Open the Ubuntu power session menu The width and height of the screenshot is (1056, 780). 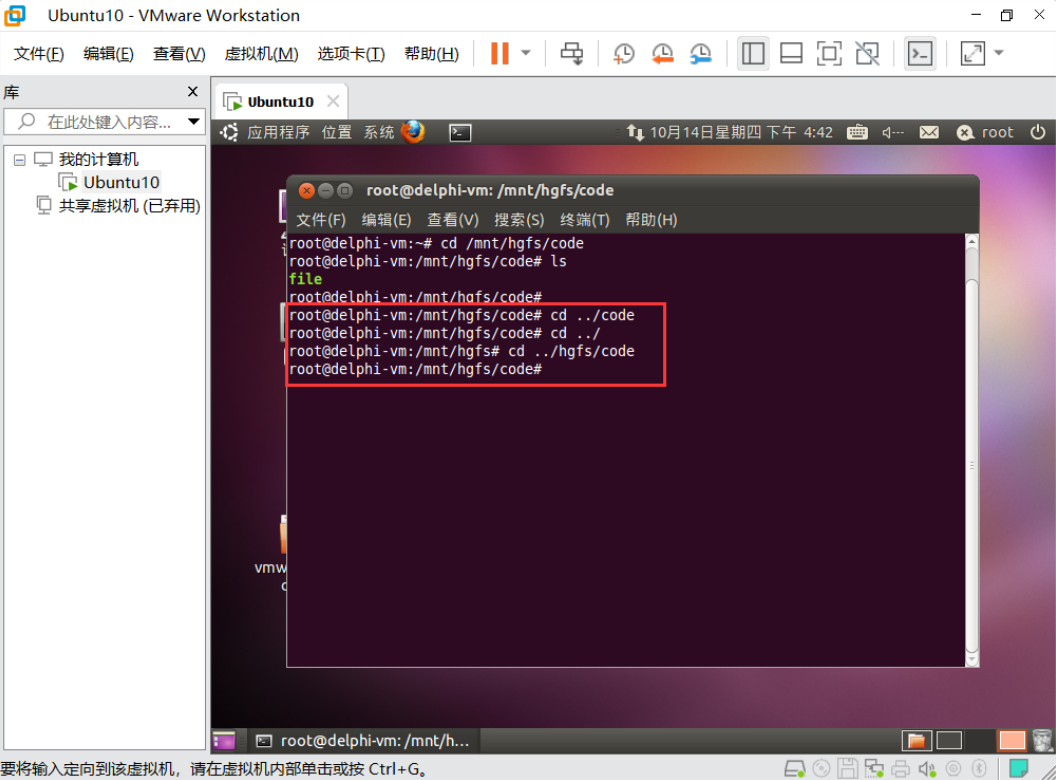[1037, 132]
